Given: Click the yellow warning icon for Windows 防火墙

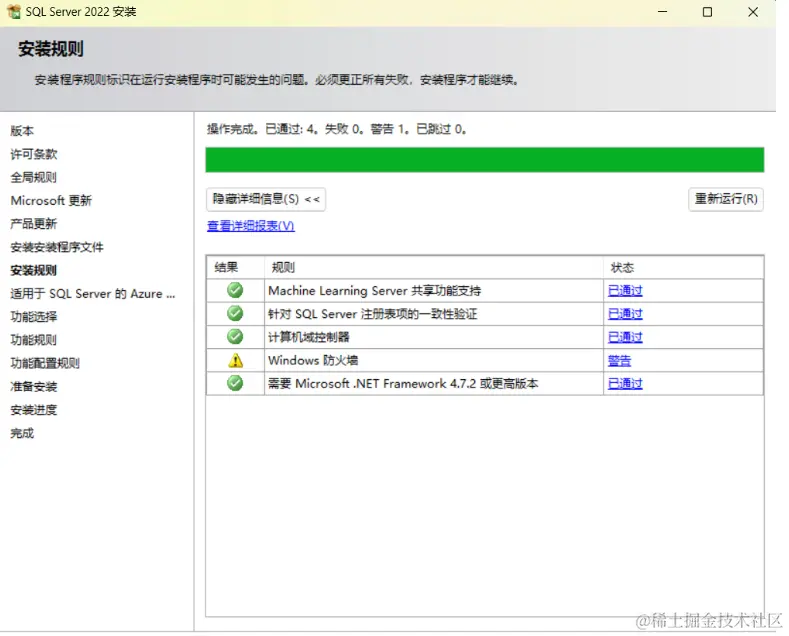Looking at the screenshot, I should pyautogui.click(x=235, y=360).
